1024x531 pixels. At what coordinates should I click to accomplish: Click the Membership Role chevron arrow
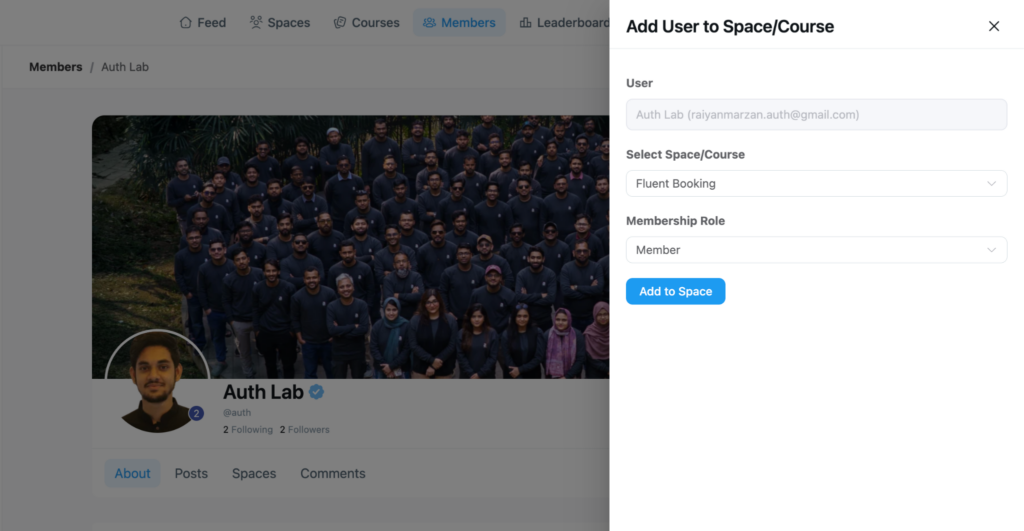point(991,250)
